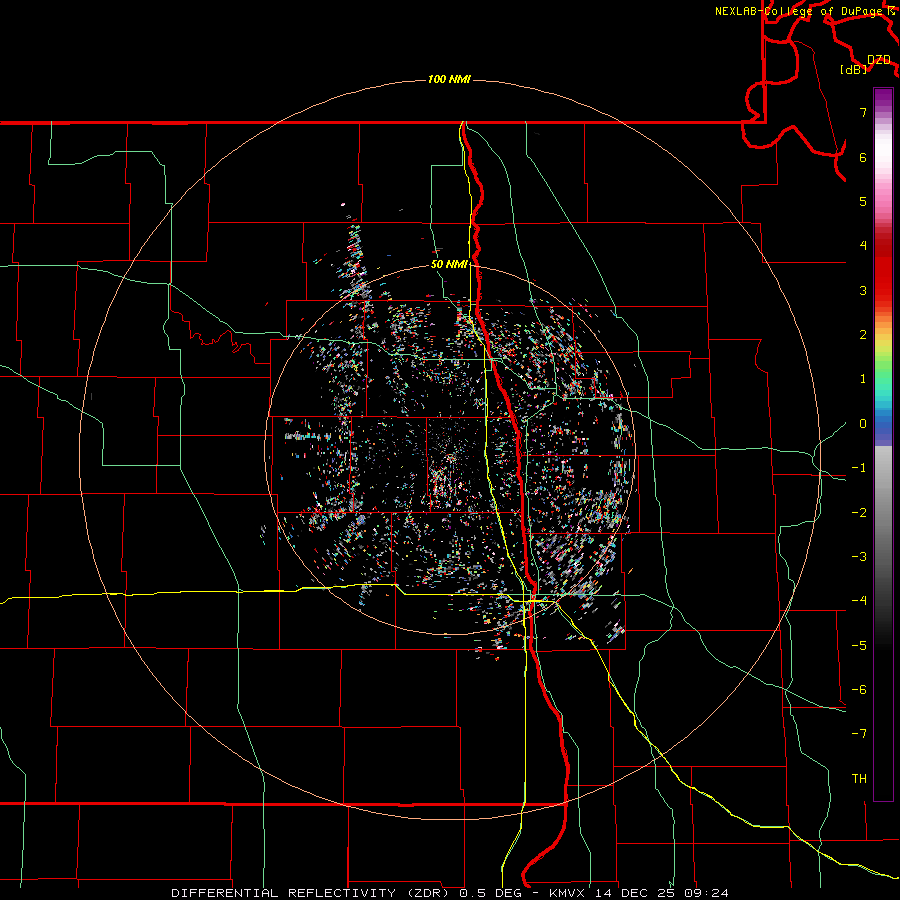The height and width of the screenshot is (900, 900).
Task: Click the '0.5 DEG' elevation text
Action: 490,893
